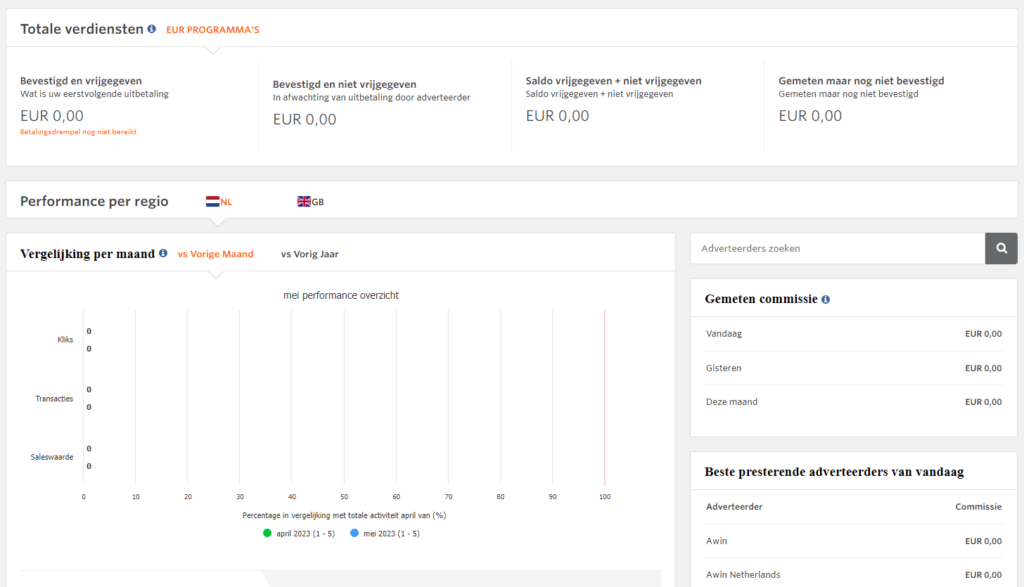
Task: Click the Netherlands flag icon
Action: pyautogui.click(x=212, y=201)
